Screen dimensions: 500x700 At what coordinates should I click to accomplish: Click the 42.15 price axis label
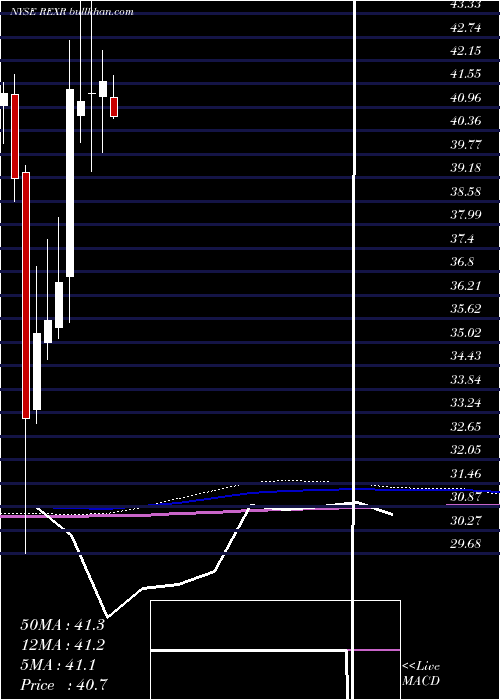coord(466,51)
